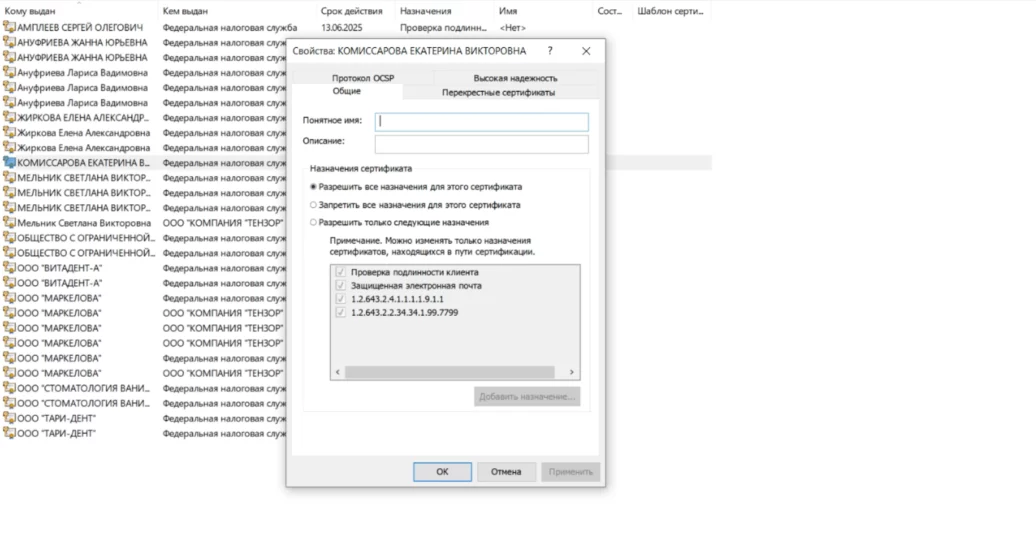Focus the Понятное имя text field
This screenshot has width=1036, height=533.
coord(481,122)
